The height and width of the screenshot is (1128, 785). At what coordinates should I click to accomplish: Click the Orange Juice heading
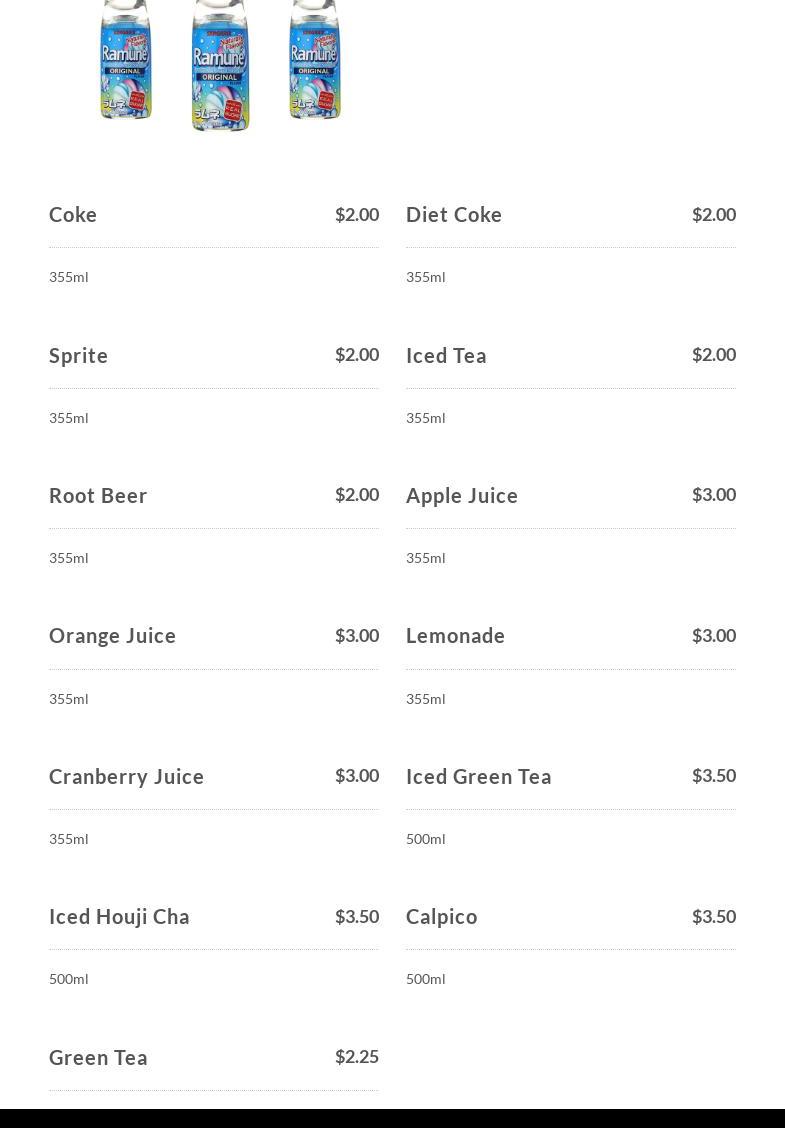pos(112,636)
